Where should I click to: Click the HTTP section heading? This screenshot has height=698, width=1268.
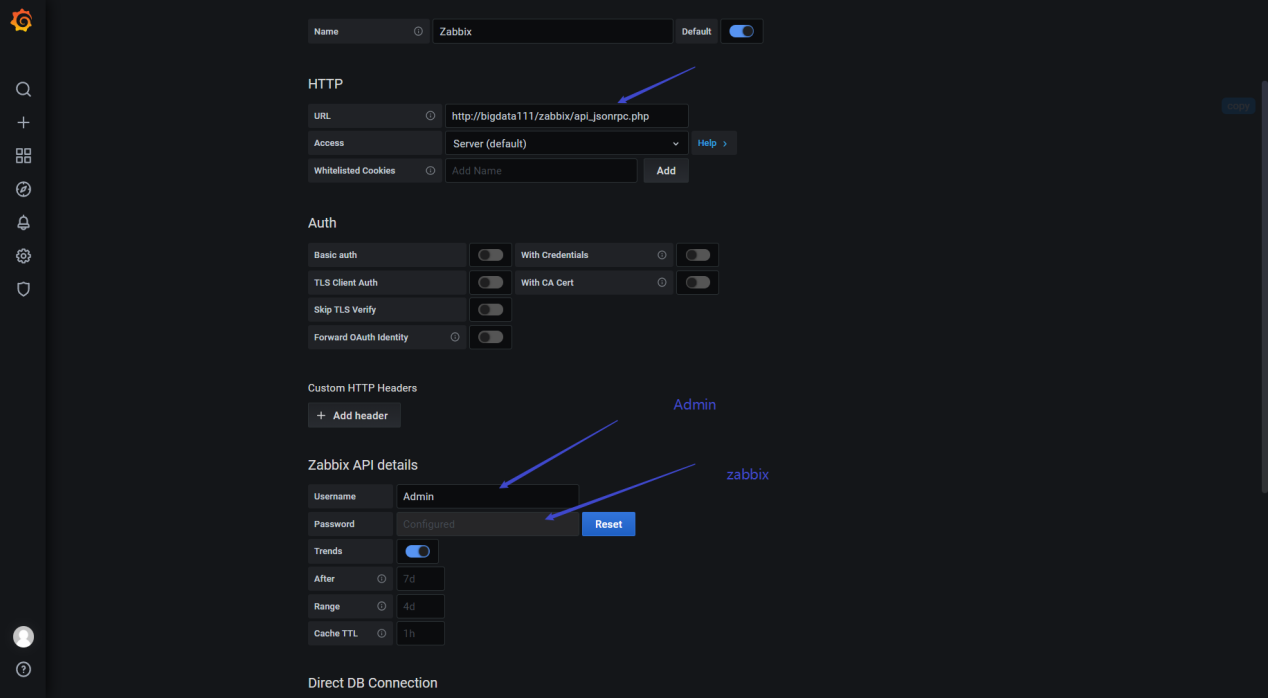point(325,84)
